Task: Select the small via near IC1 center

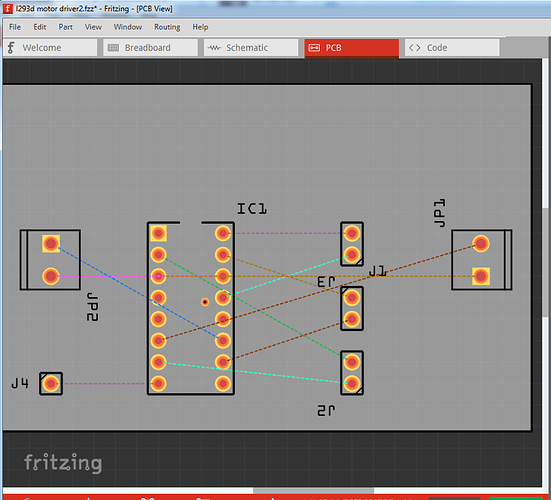Action: tap(205, 302)
